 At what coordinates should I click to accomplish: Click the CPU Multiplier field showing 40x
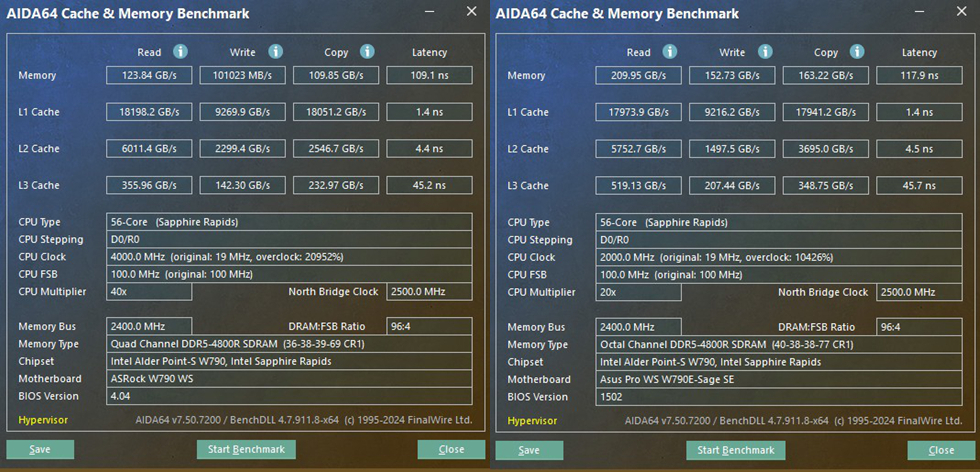click(x=149, y=292)
